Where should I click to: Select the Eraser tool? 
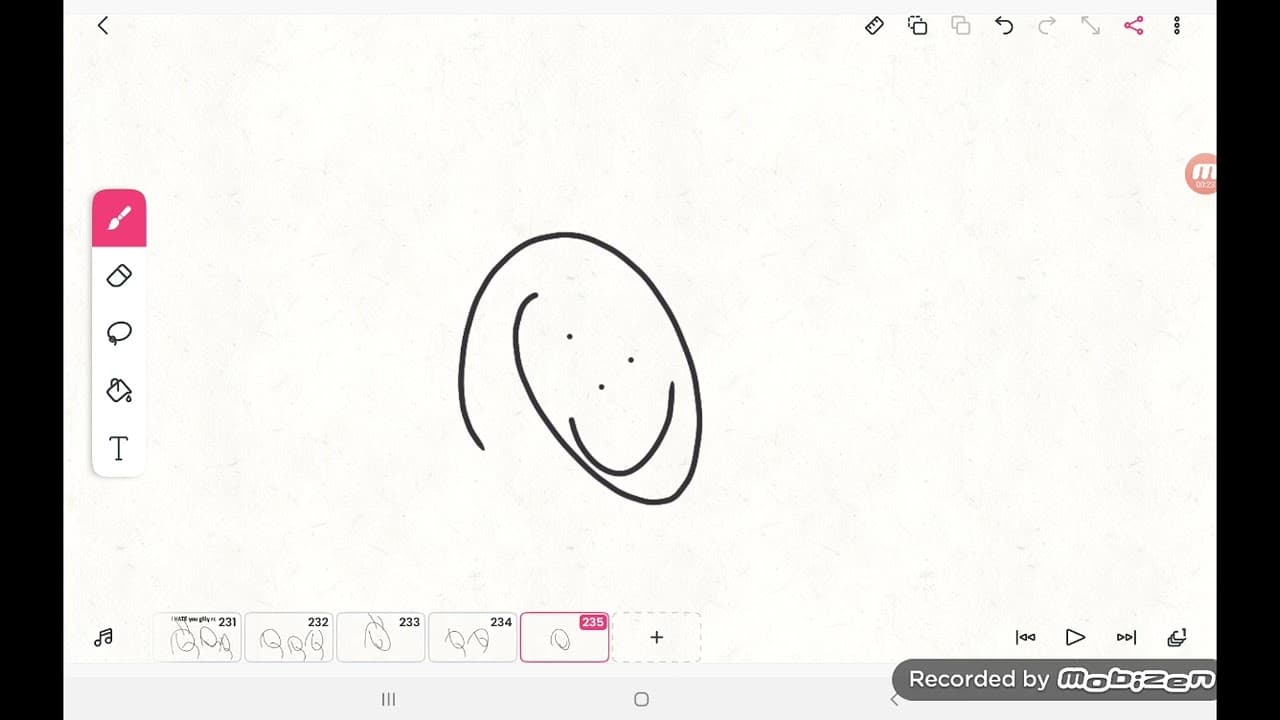(x=119, y=276)
